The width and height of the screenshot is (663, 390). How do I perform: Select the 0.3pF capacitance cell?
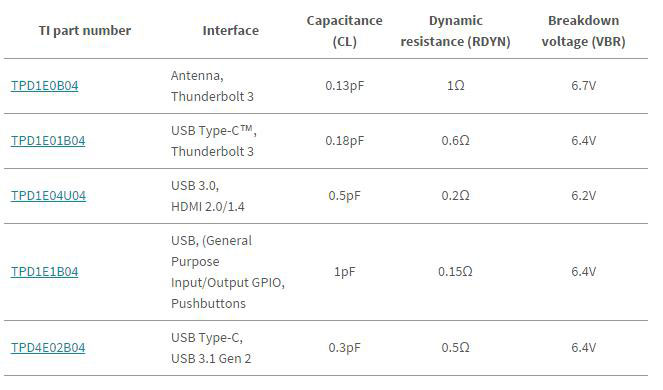344,348
